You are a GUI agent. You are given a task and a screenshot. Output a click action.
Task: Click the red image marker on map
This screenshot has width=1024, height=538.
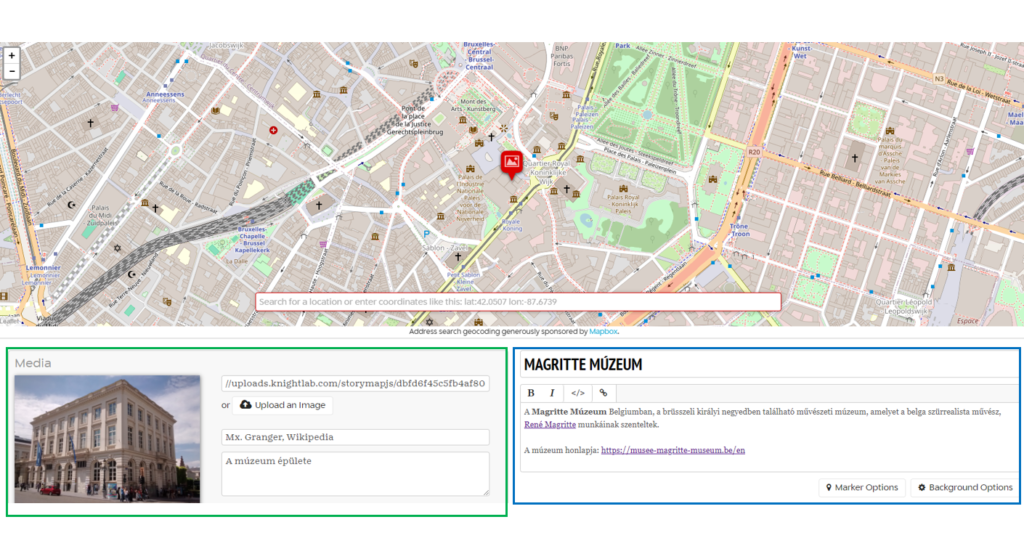click(511, 160)
